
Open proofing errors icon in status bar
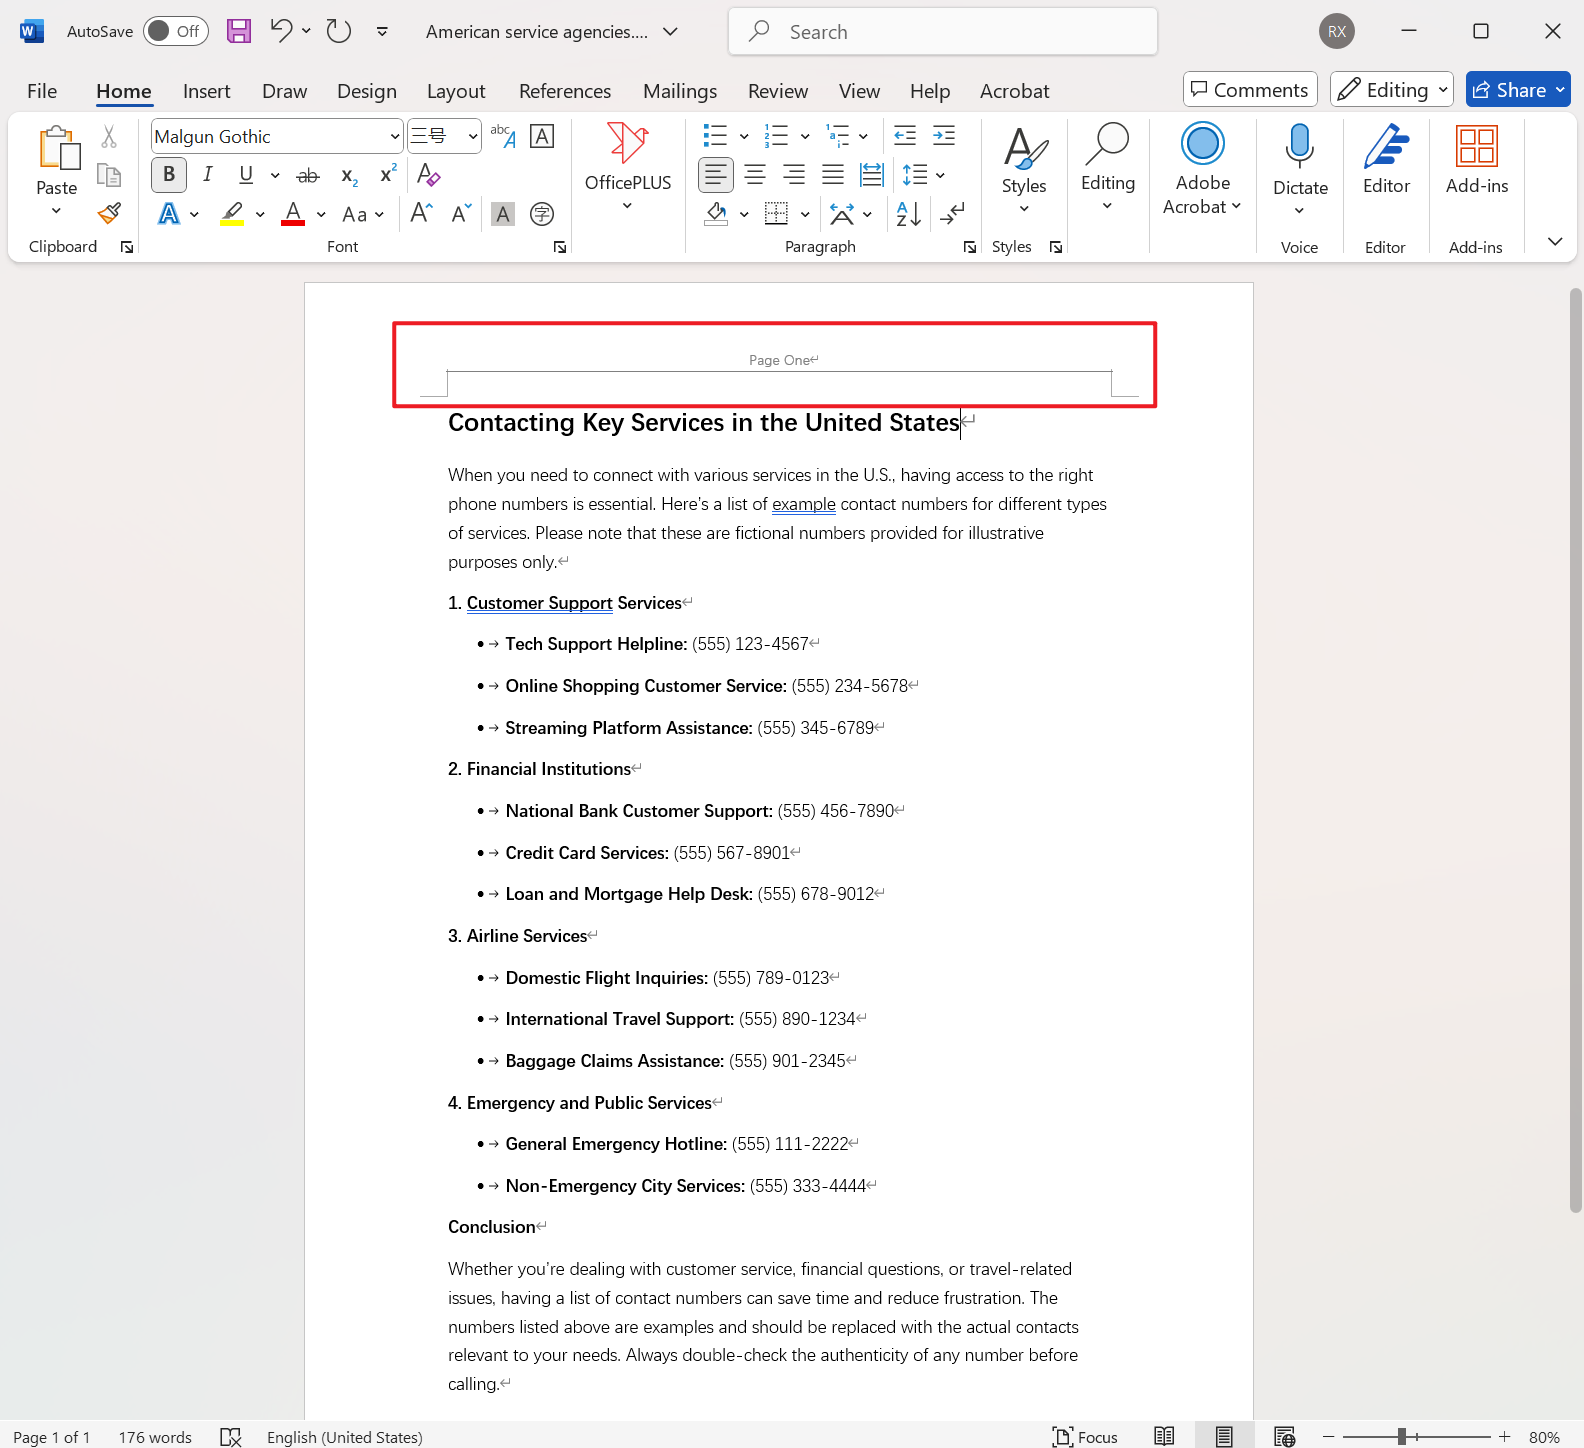click(231, 1437)
